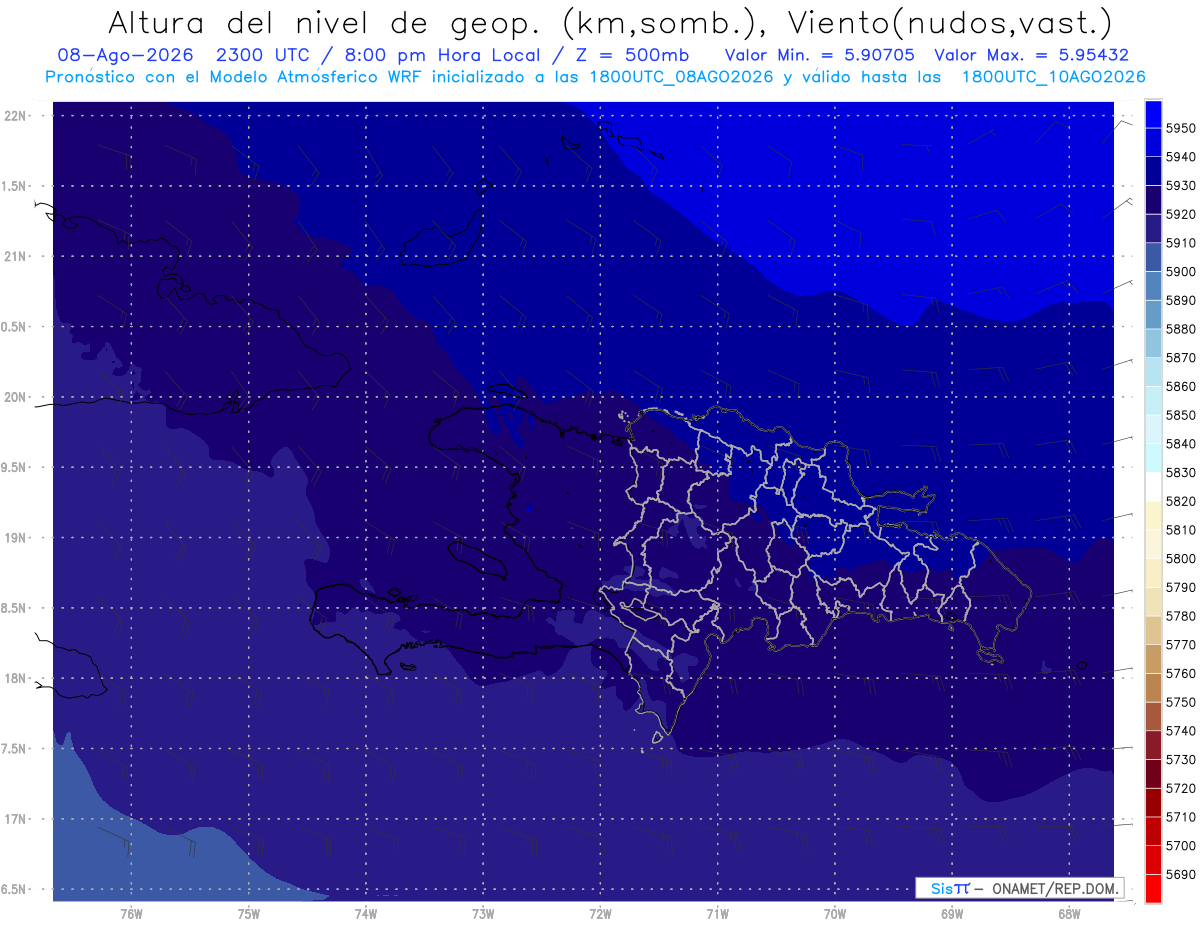This screenshot has width=1200, height=927.
Task: Click the legend value '5730'
Action: [1182, 759]
